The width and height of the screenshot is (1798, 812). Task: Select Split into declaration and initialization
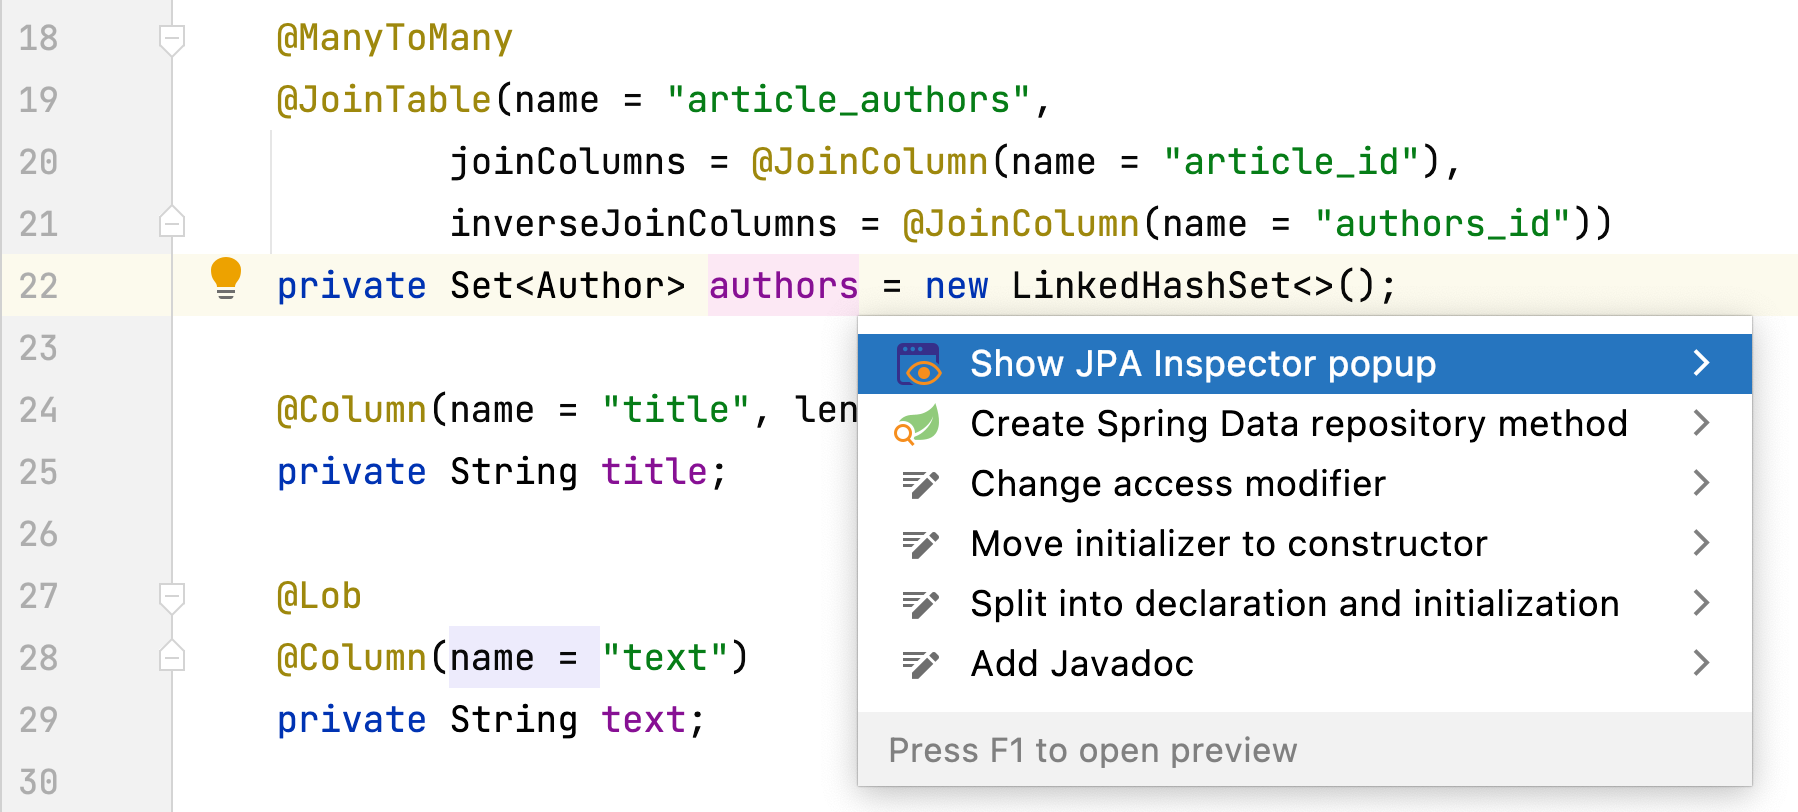pos(1294,604)
